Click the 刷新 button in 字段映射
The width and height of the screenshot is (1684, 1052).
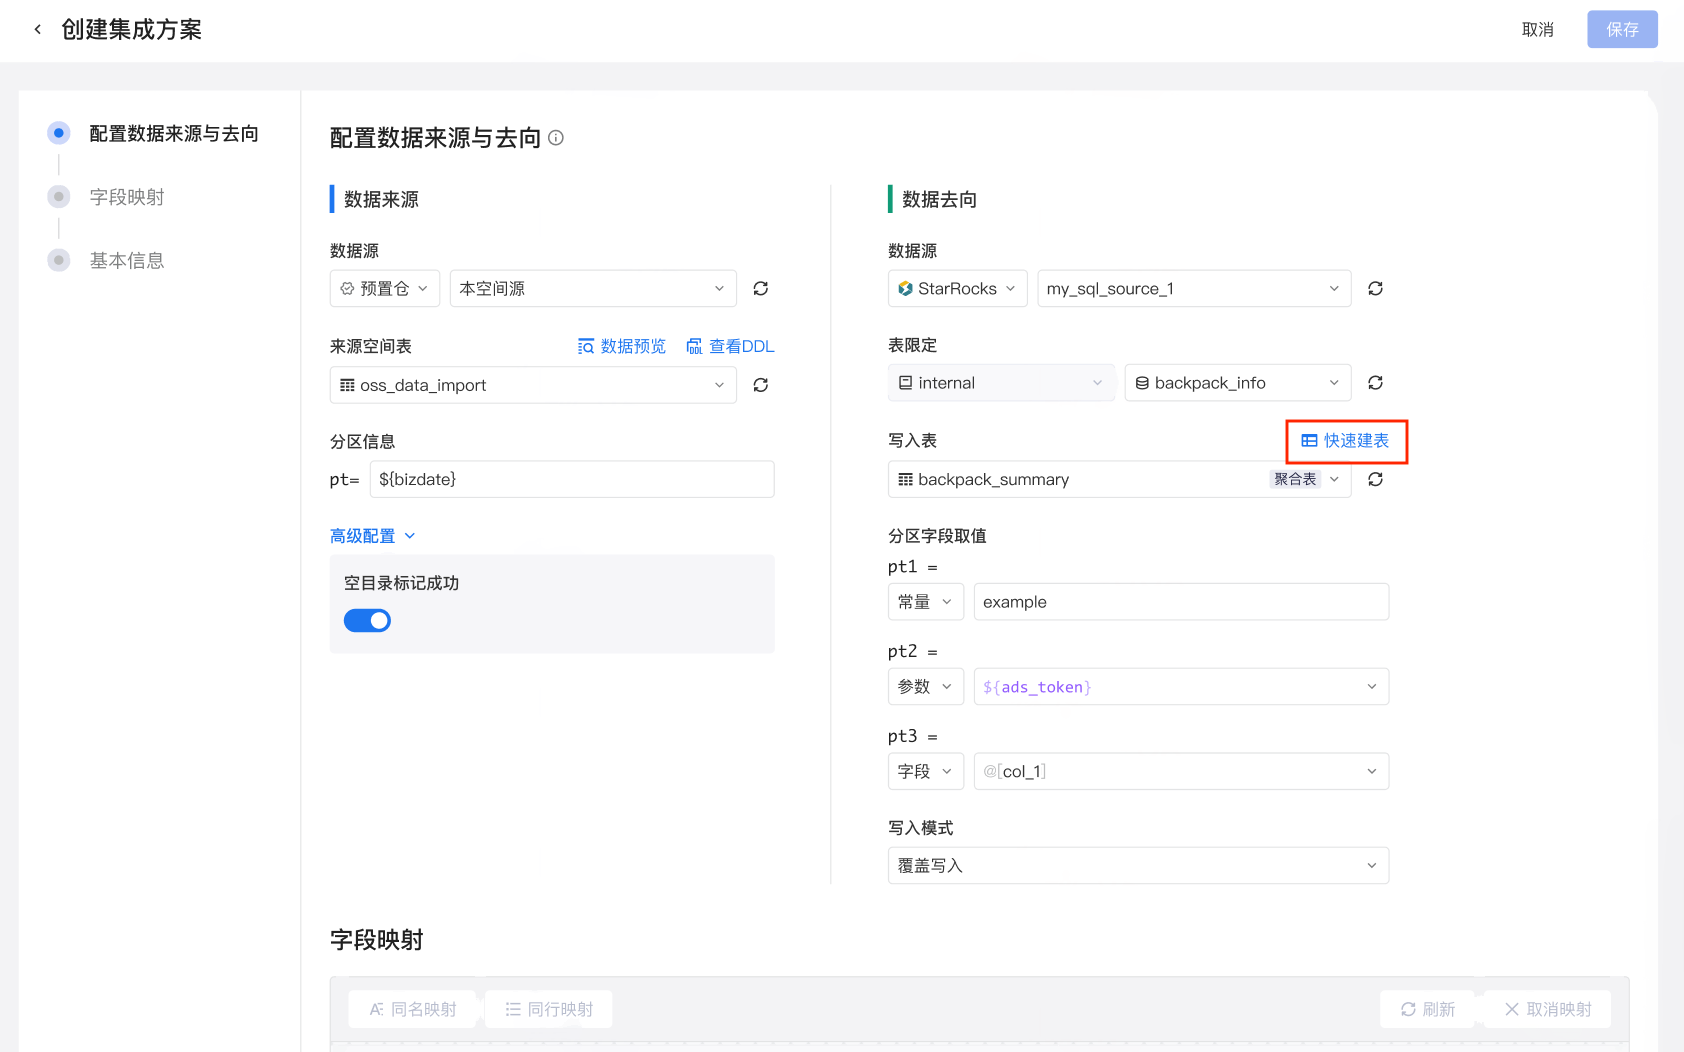click(1428, 1010)
